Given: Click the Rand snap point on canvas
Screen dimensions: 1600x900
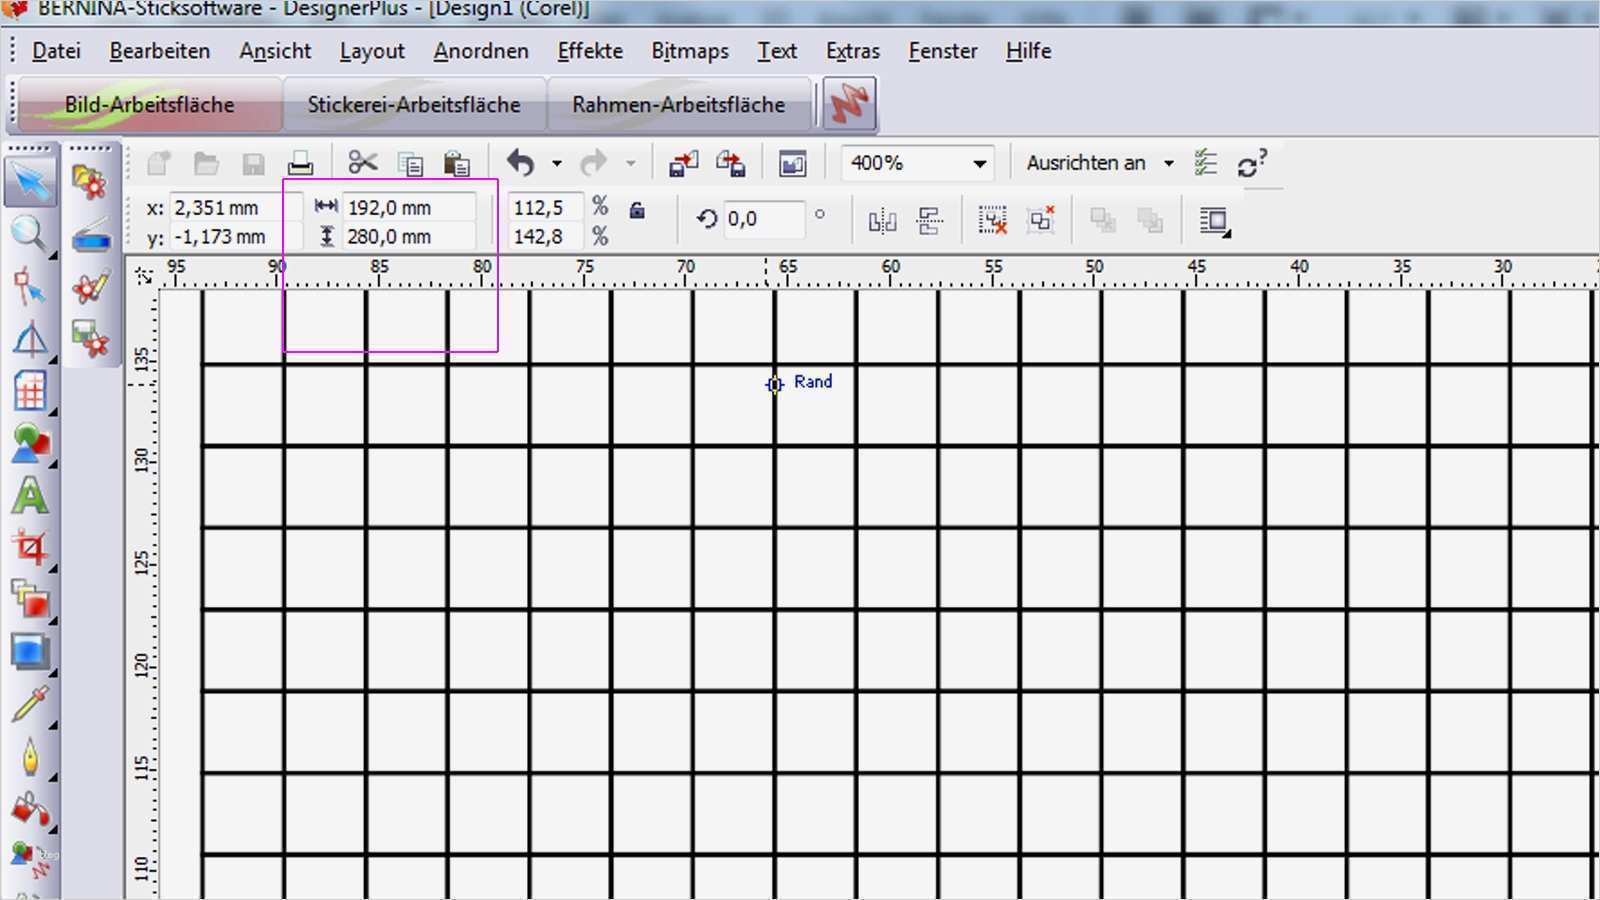Looking at the screenshot, I should 774,384.
